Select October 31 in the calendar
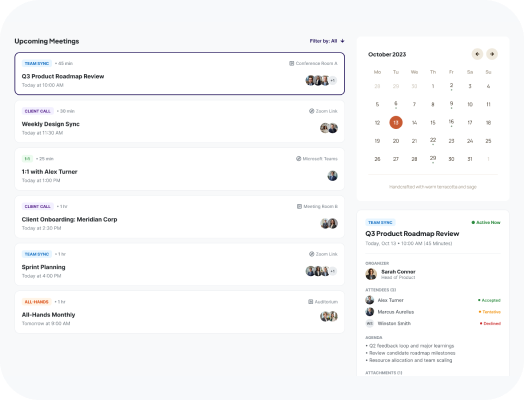 click(x=470, y=159)
